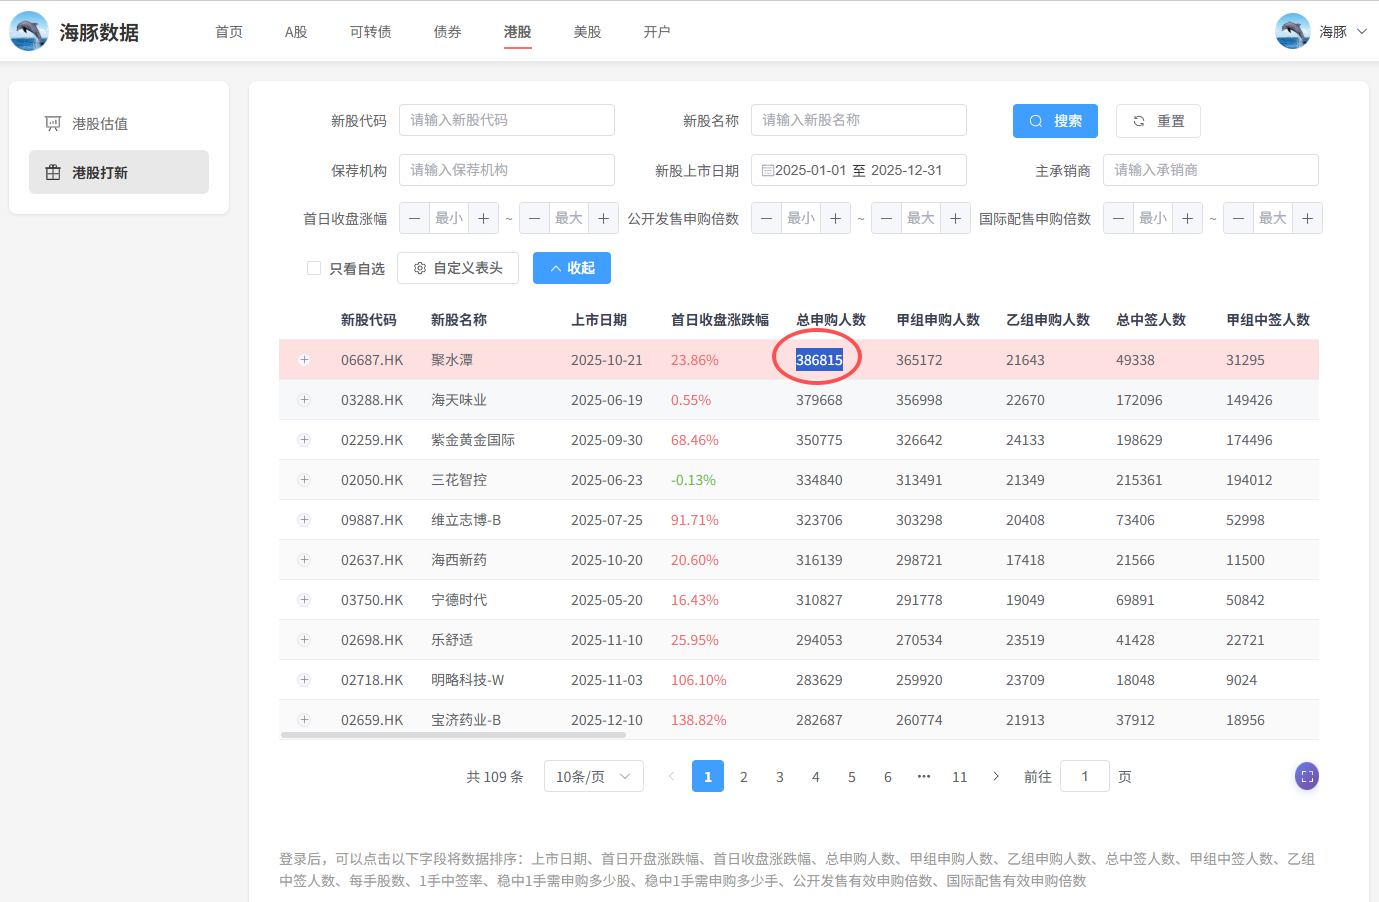The height and width of the screenshot is (902, 1379).
Task: Click the pagination ellipsis jump button
Action: [x=924, y=777]
